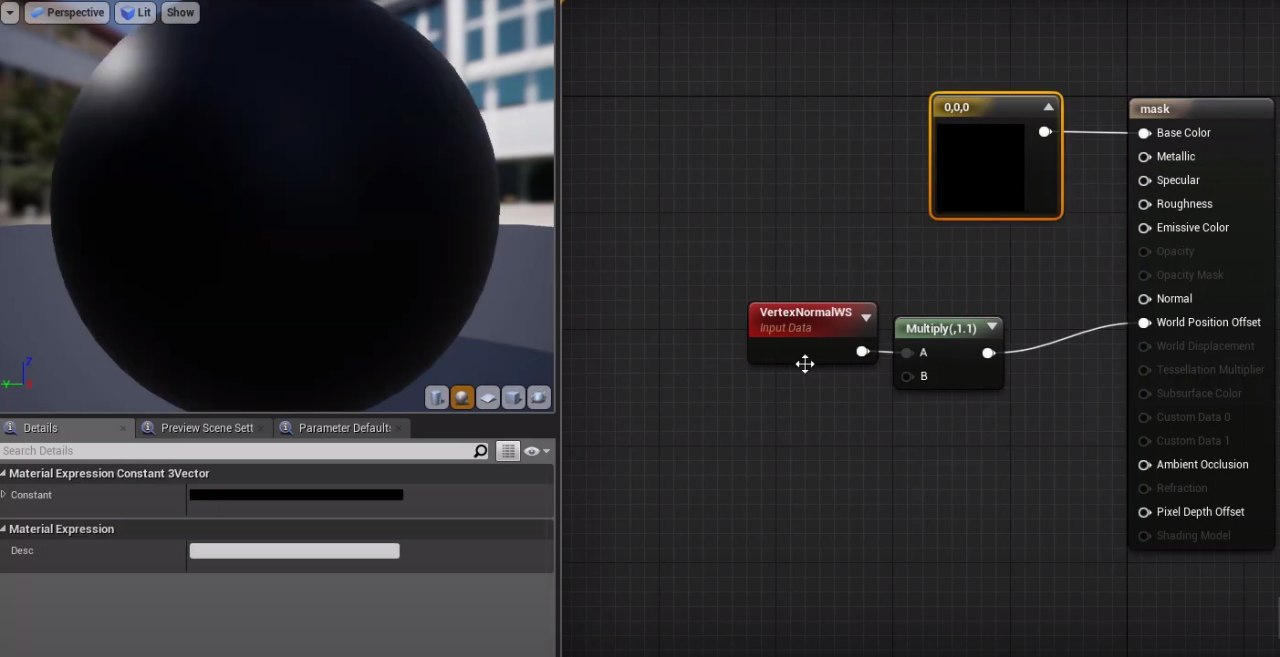Open the Parameter Defaults tab

(x=342, y=428)
